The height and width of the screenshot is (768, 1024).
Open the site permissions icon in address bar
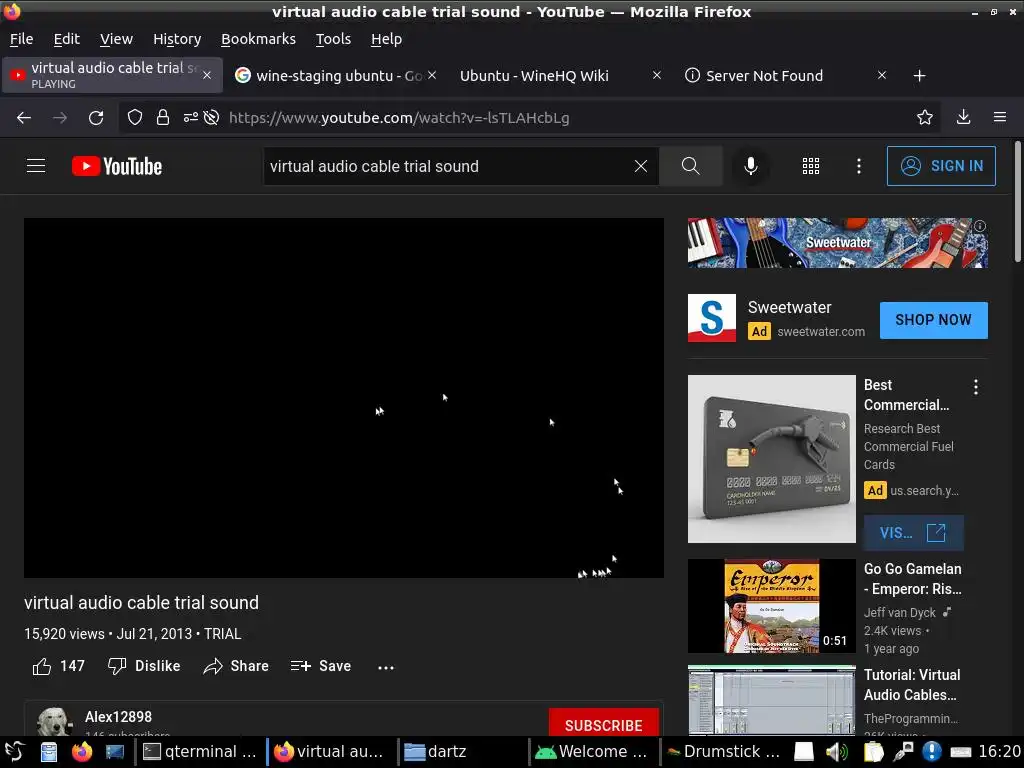[x=191, y=118]
